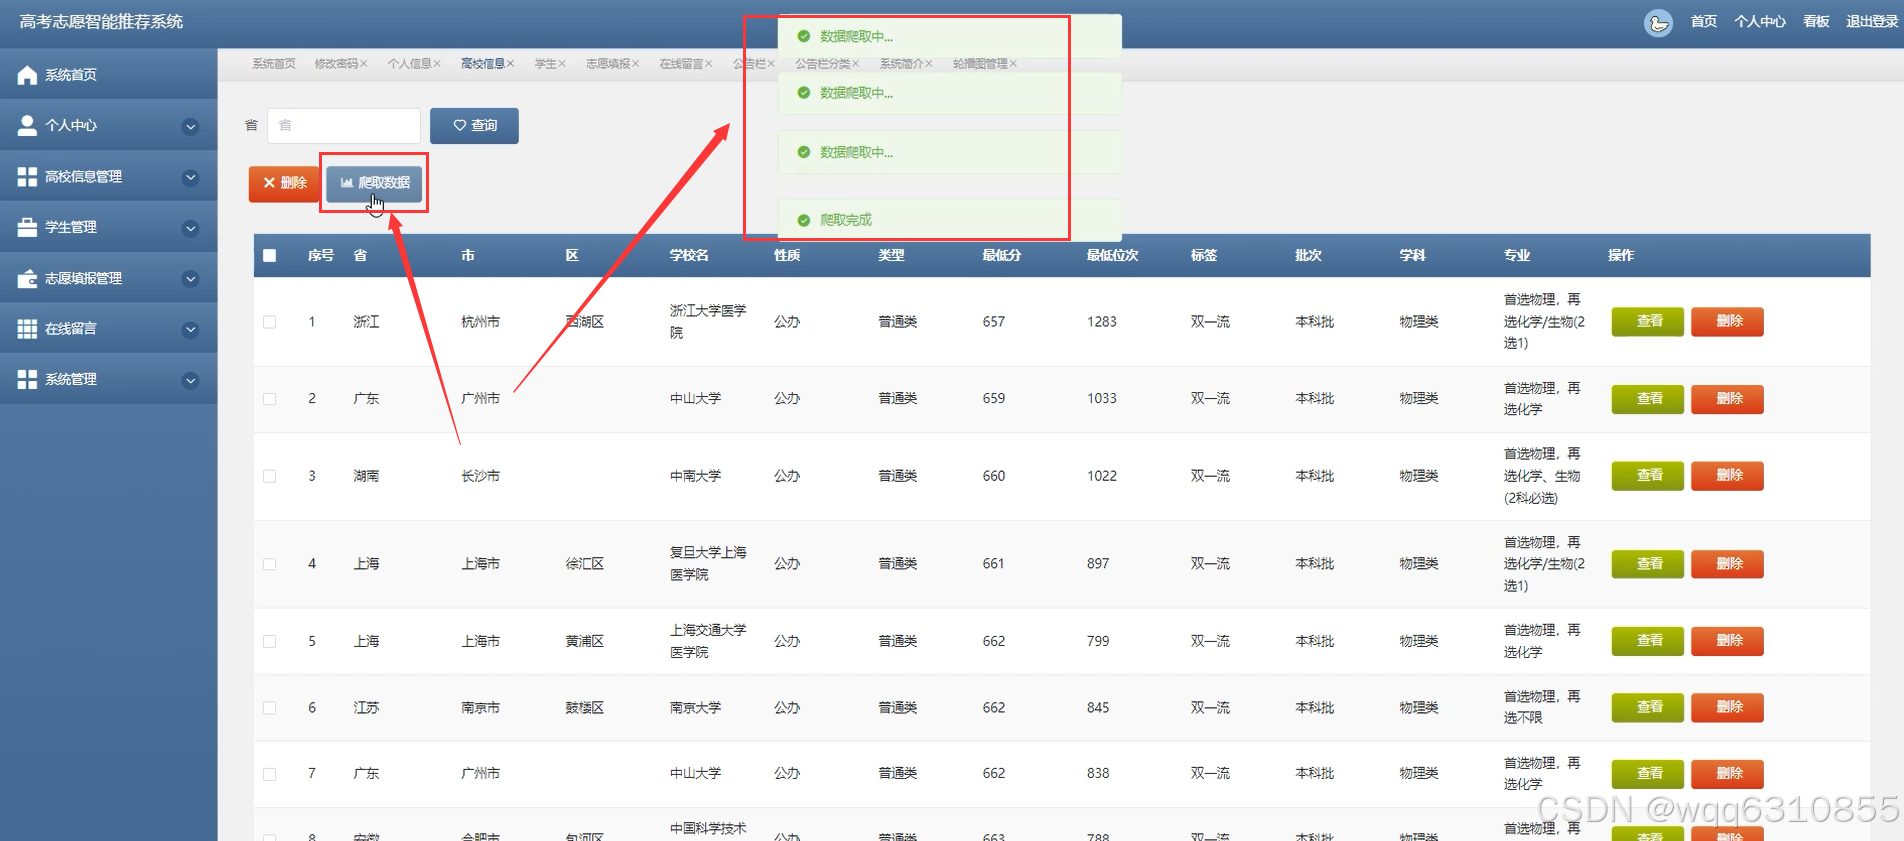Click the 爬取数据 button
1904x841 pixels.
tap(374, 183)
